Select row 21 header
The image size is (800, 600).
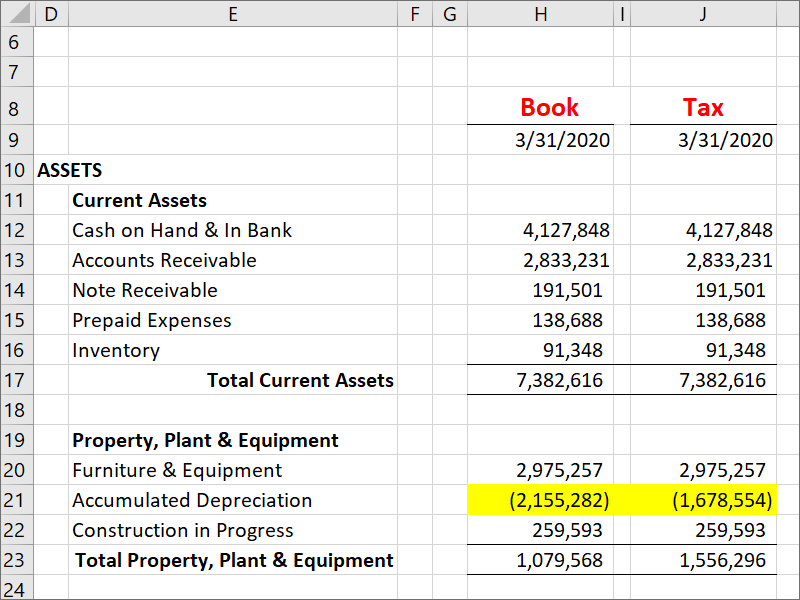coord(15,500)
